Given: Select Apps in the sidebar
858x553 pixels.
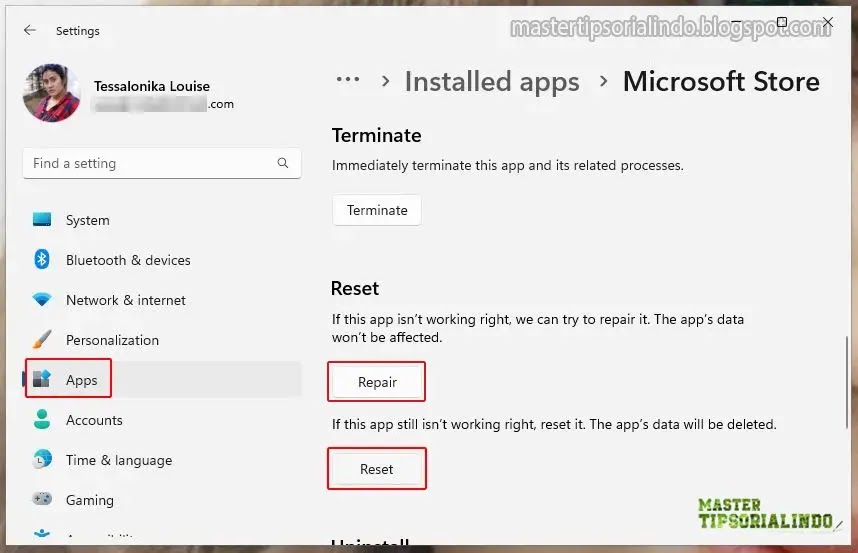Looking at the screenshot, I should [162, 379].
